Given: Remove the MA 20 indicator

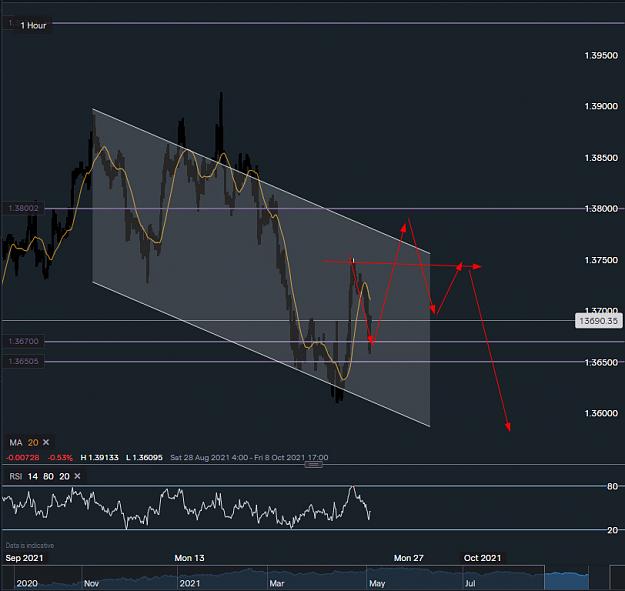Looking at the screenshot, I should [46, 442].
